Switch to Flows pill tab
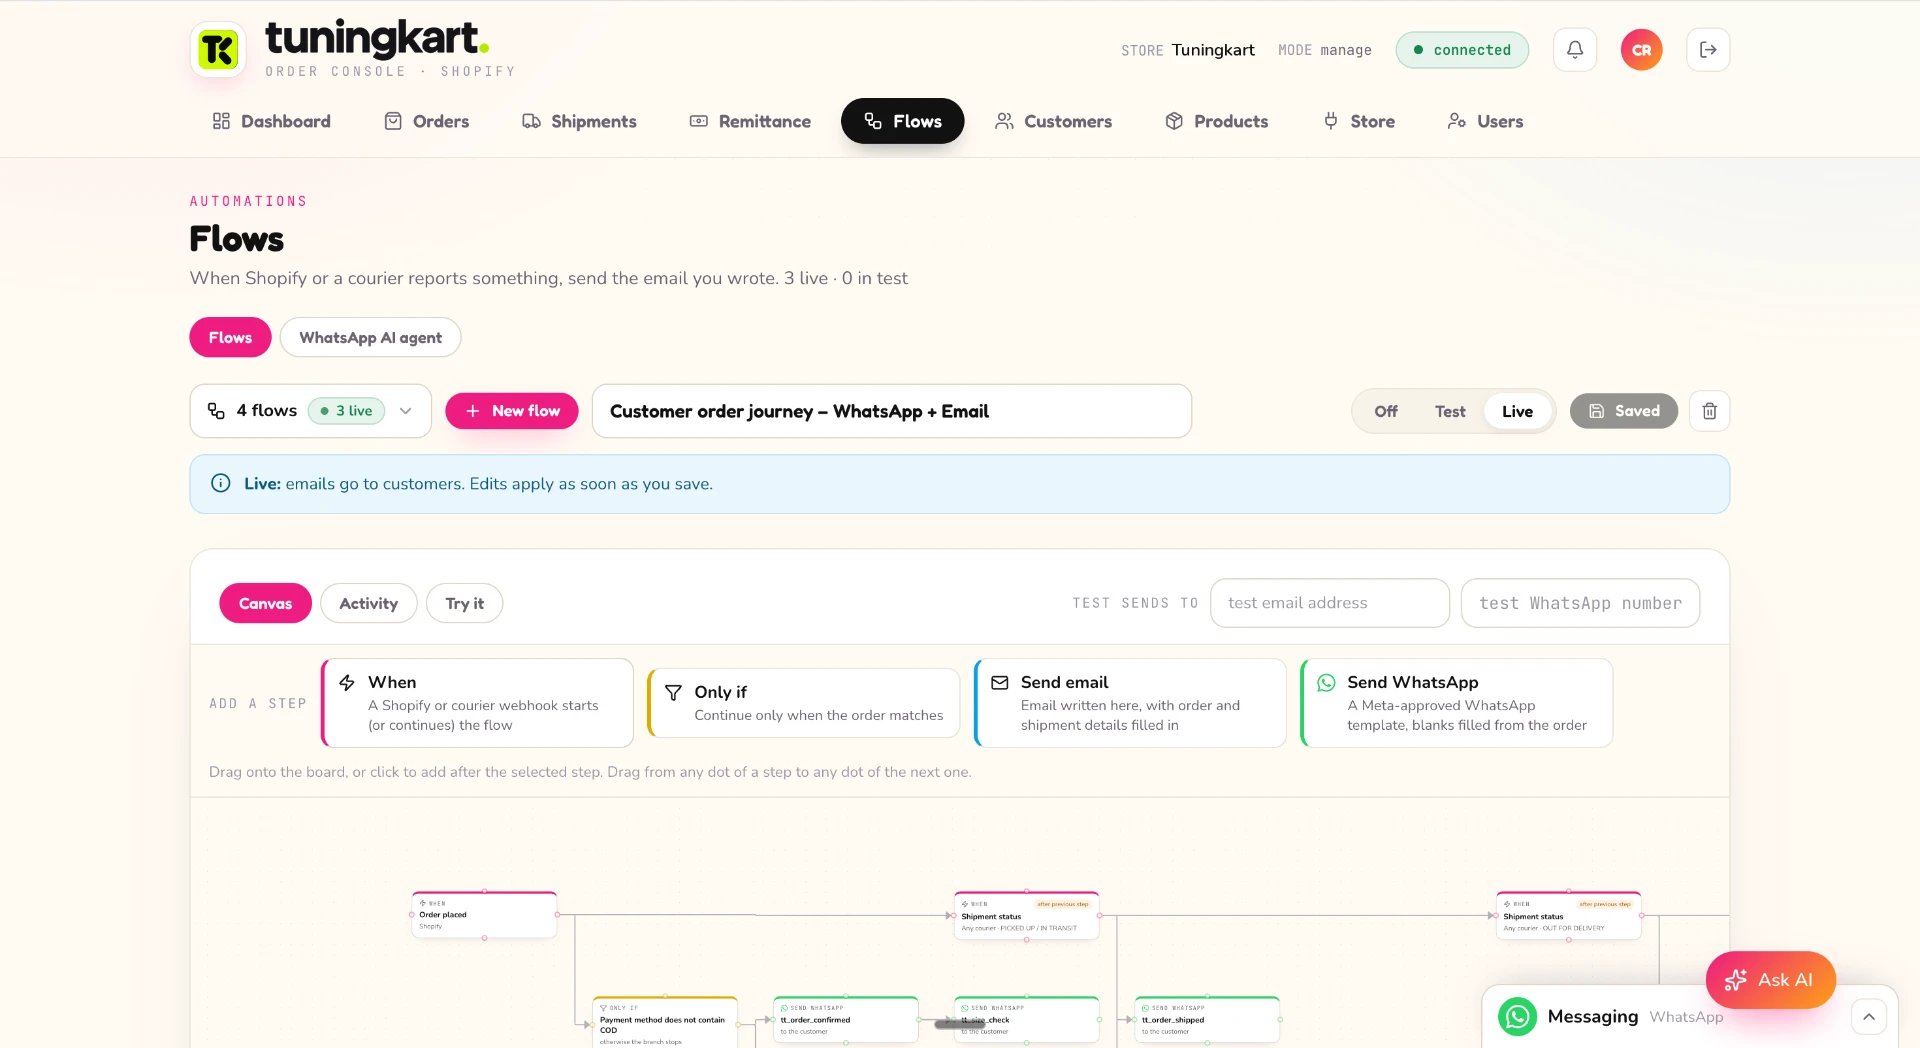The image size is (1920, 1048). coord(230,337)
